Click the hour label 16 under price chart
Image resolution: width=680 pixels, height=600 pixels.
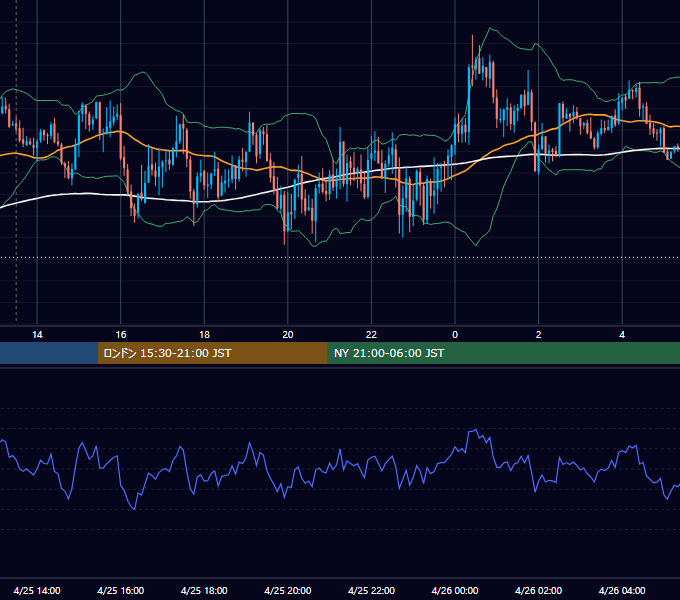click(x=121, y=335)
